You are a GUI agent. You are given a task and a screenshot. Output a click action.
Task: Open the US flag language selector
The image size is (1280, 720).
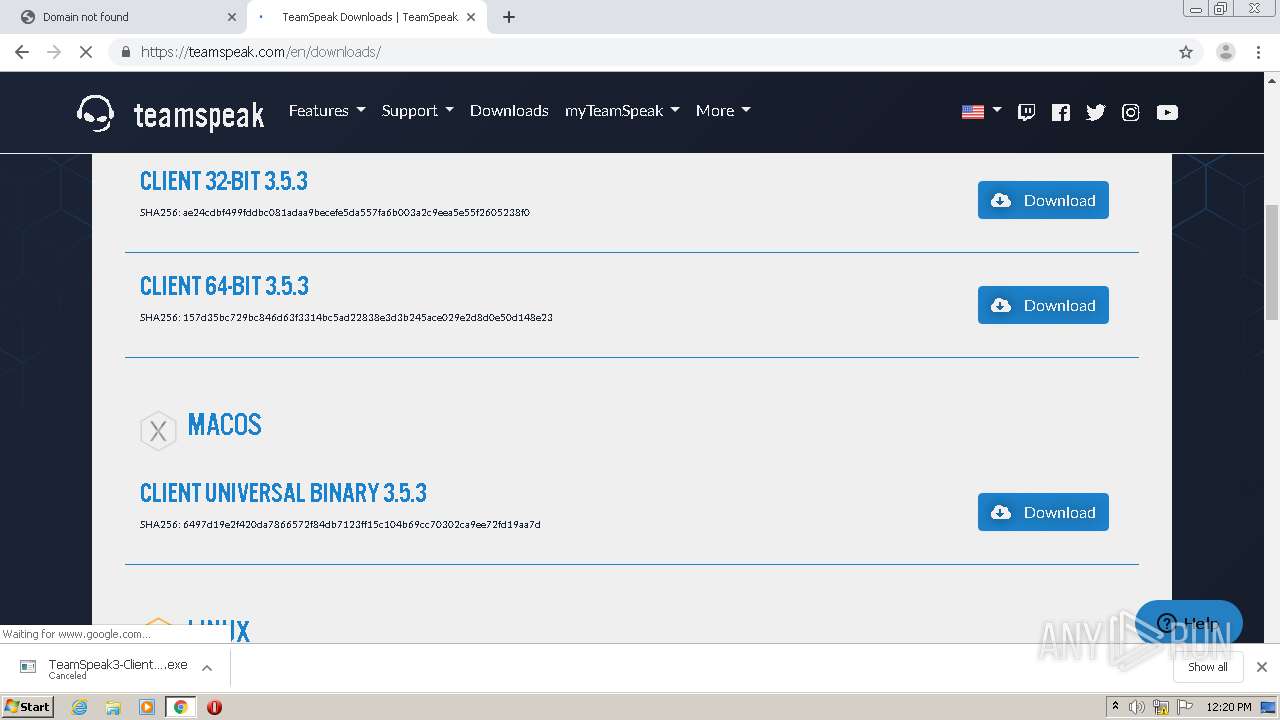click(981, 111)
